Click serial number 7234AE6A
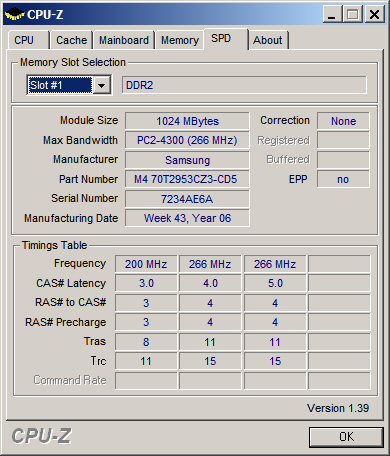 (187, 199)
